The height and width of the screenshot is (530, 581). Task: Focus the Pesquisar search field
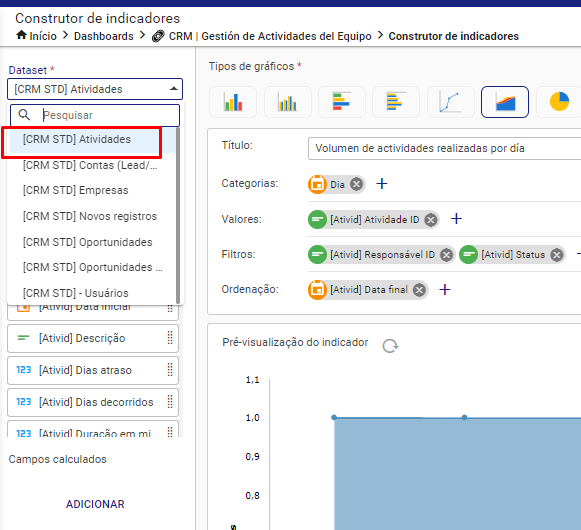click(x=95, y=115)
